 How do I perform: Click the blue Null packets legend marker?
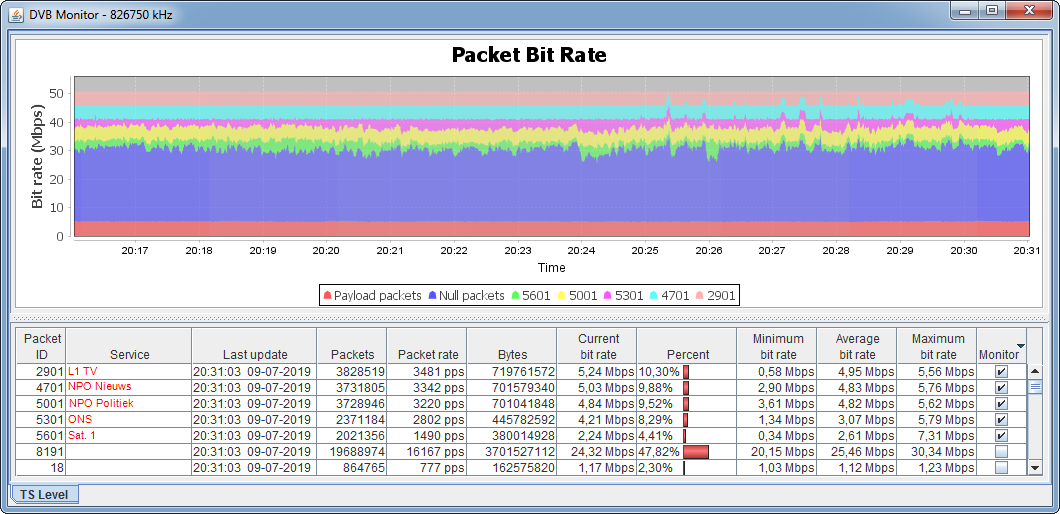[x=432, y=296]
